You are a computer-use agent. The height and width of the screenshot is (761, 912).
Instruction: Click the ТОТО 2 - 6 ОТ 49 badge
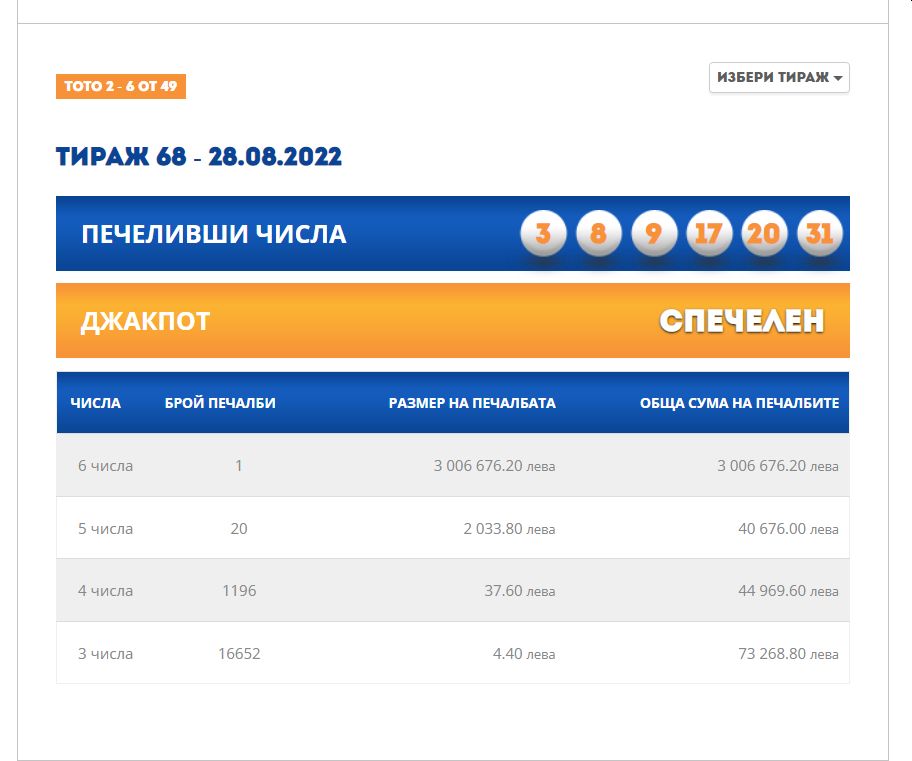tap(121, 86)
